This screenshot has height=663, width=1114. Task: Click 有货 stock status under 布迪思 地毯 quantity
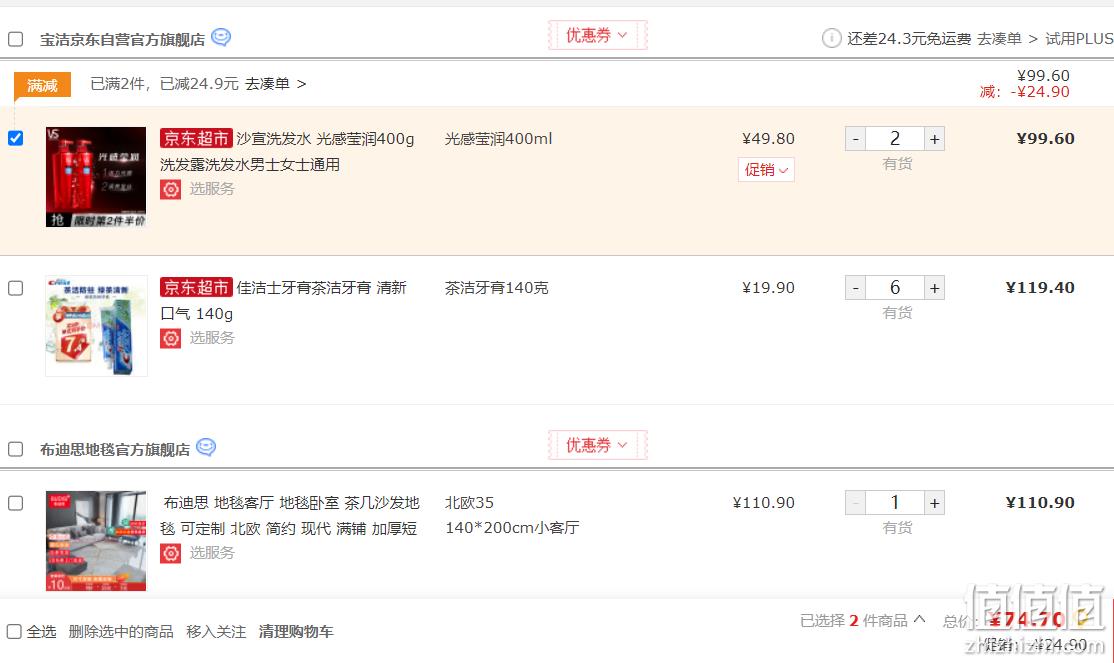point(897,527)
